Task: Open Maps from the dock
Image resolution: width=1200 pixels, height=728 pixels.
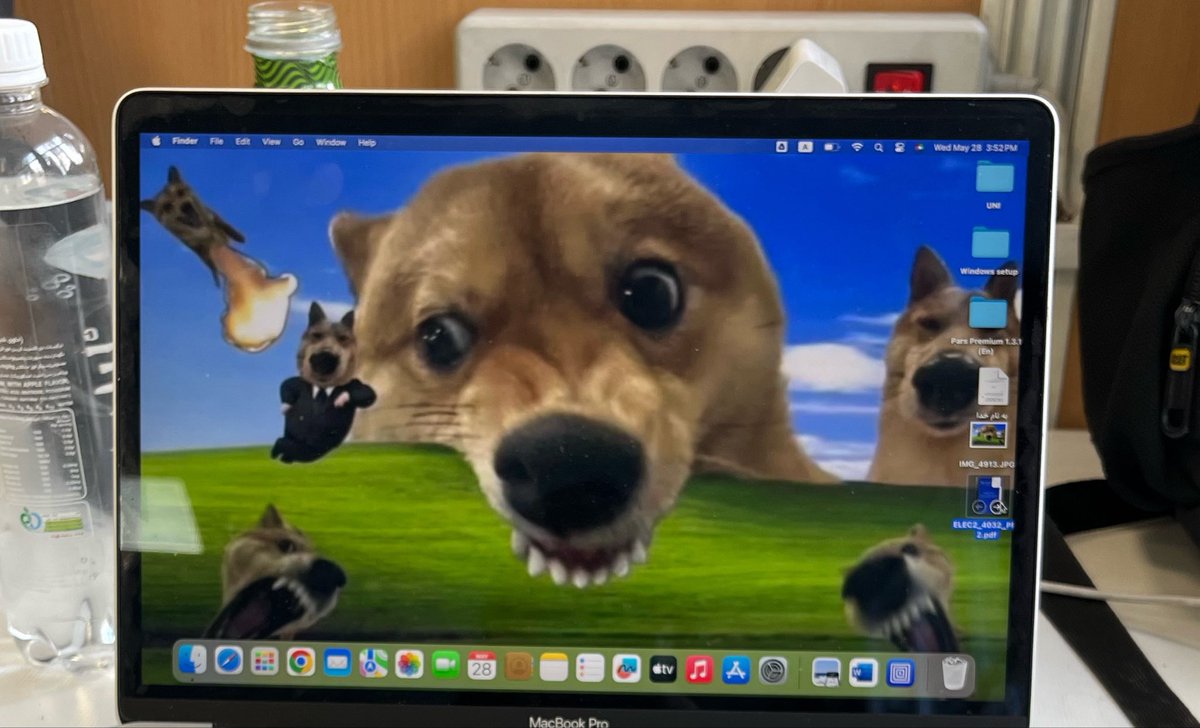Action: [374, 663]
